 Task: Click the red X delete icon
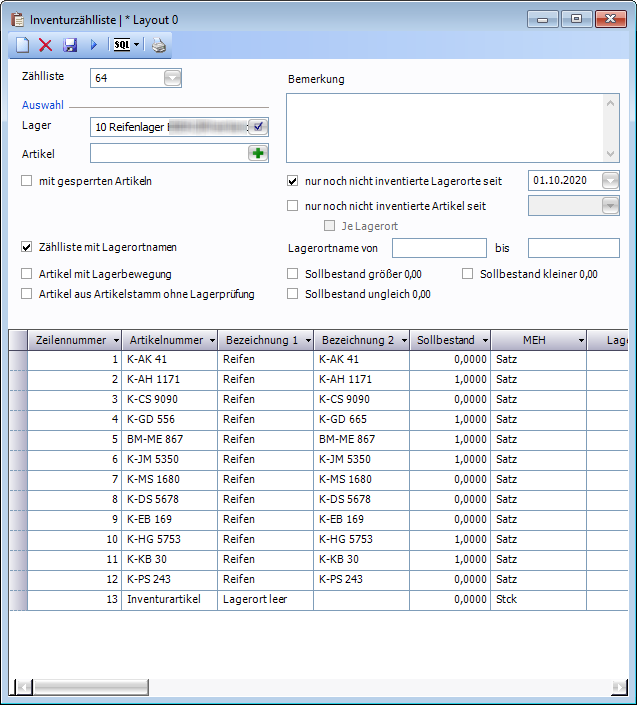pyautogui.click(x=46, y=45)
